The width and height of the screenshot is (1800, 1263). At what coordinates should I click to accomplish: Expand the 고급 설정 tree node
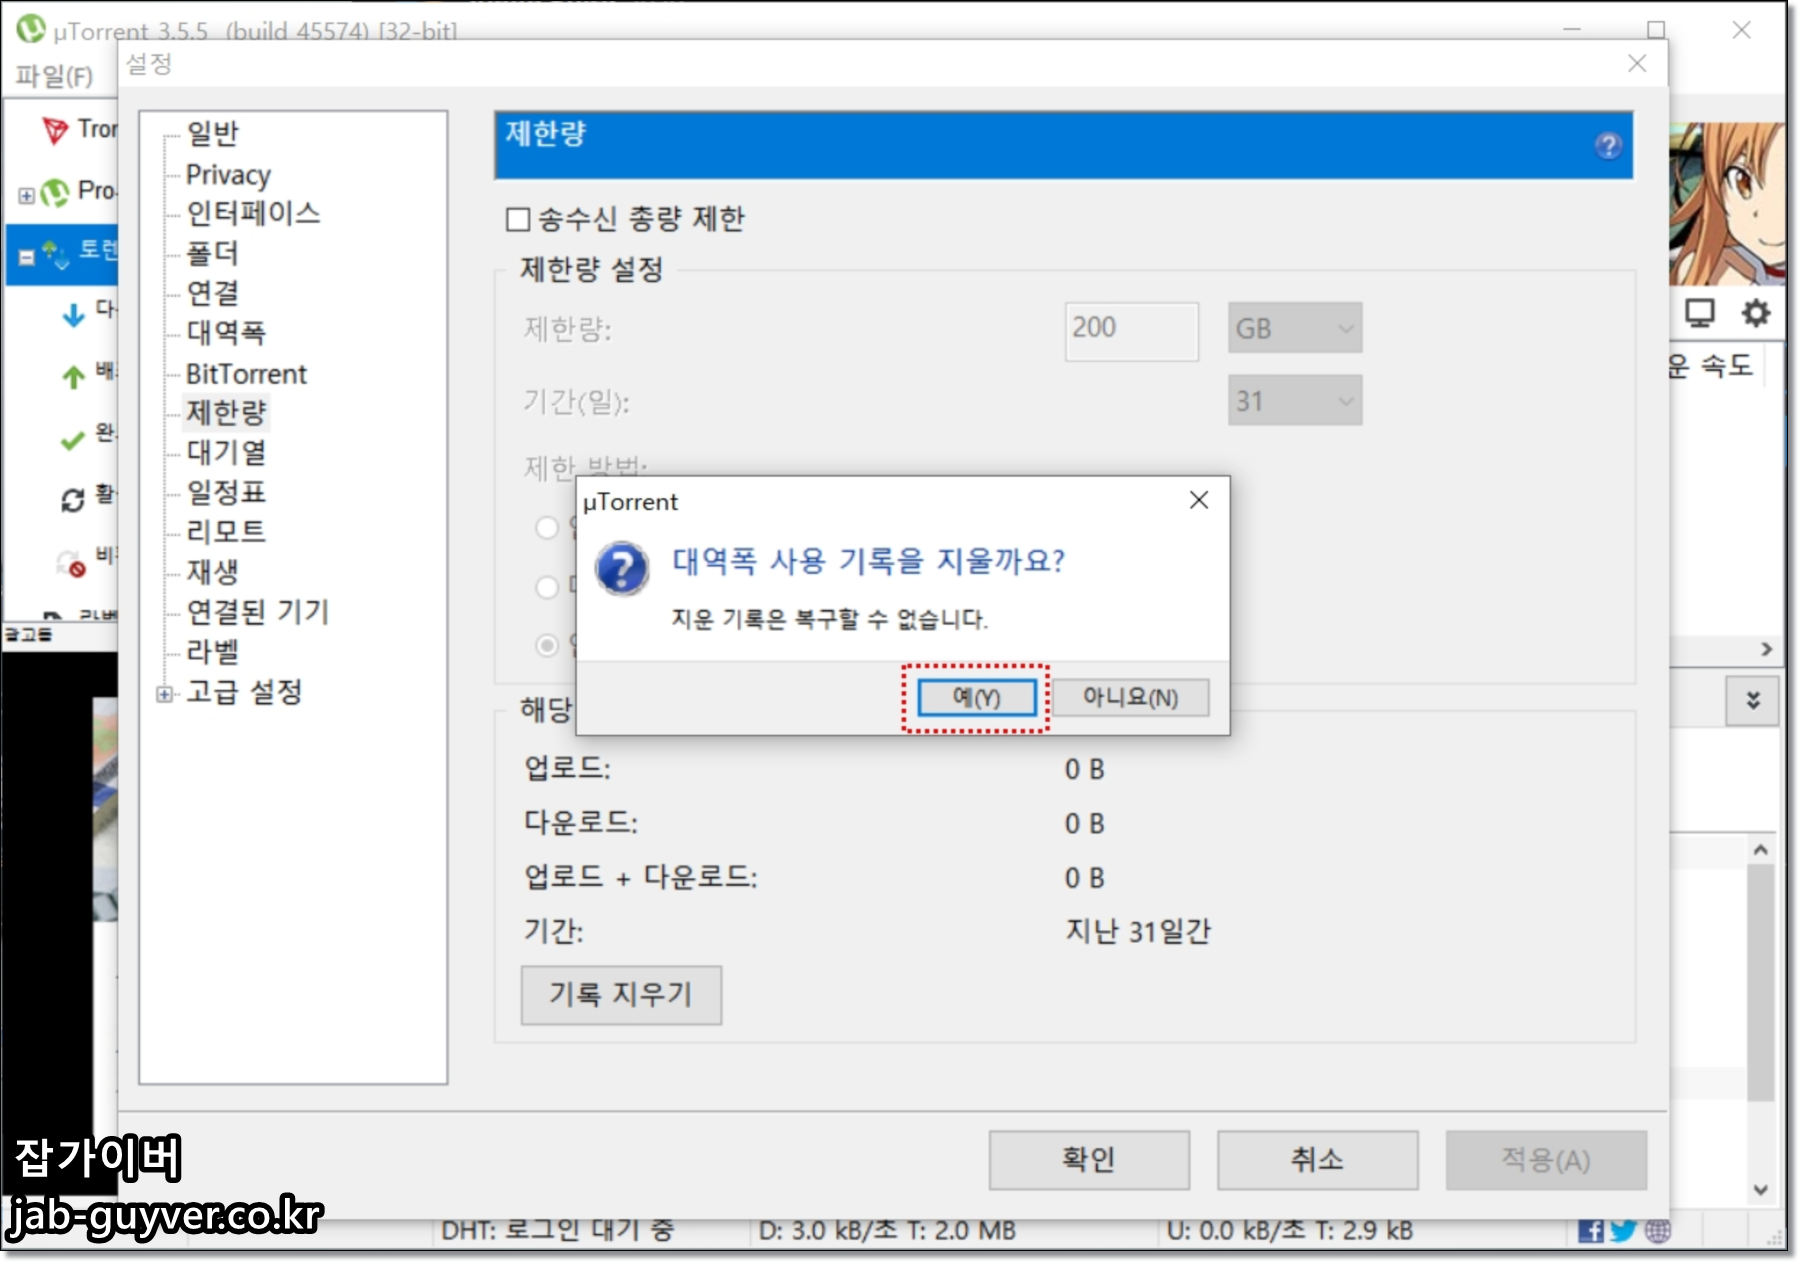[165, 693]
